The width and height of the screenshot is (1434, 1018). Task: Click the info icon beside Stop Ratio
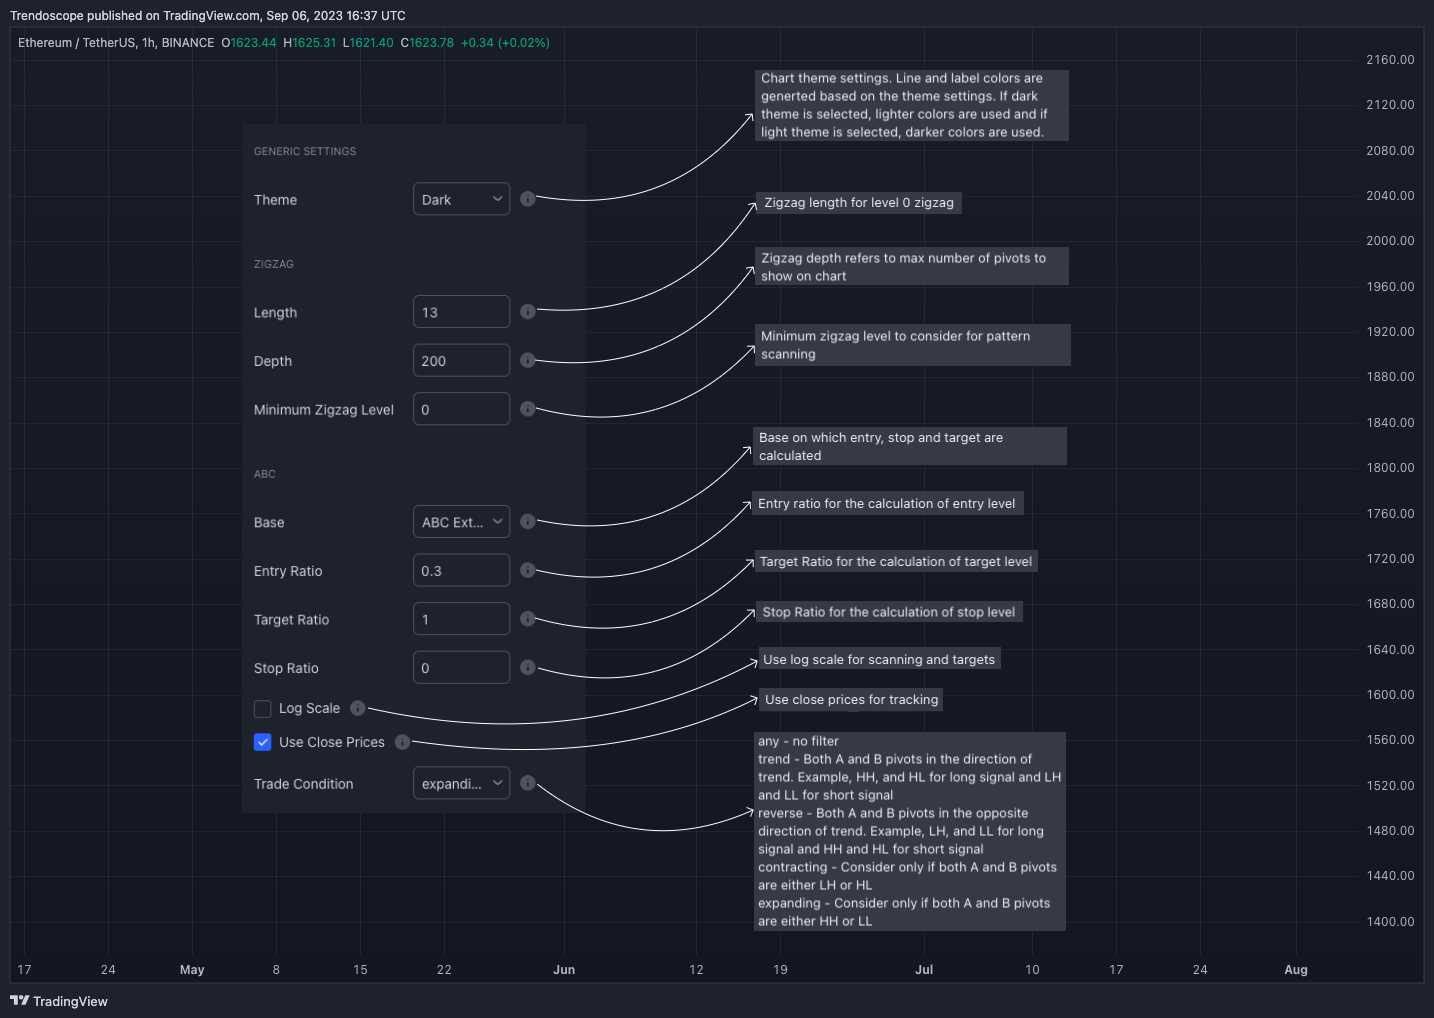click(528, 667)
